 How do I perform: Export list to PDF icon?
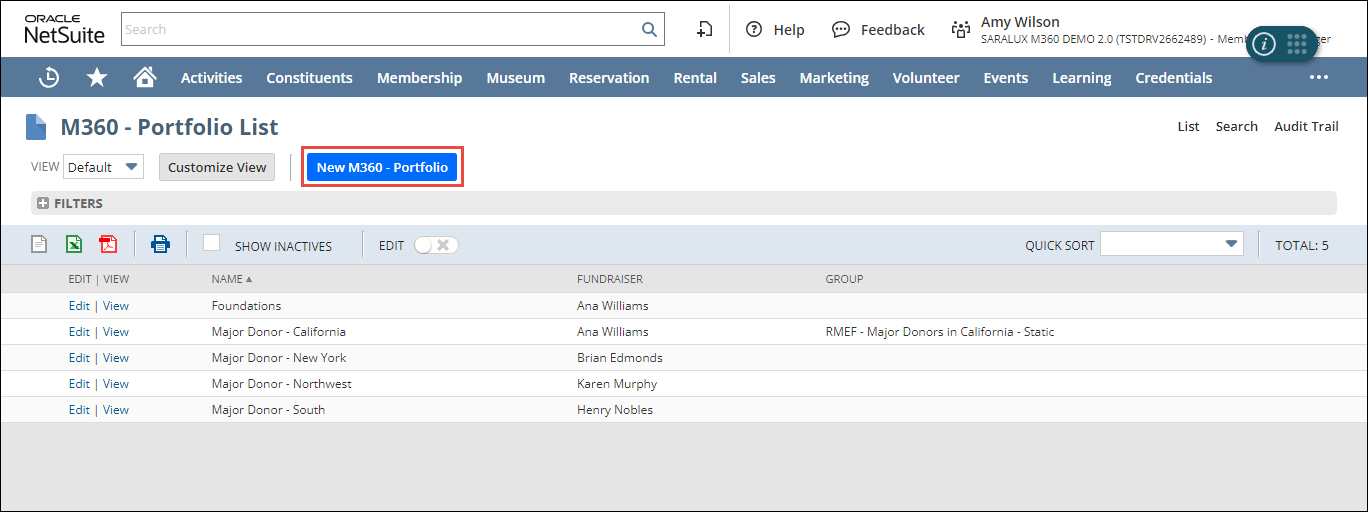pyautogui.click(x=108, y=244)
